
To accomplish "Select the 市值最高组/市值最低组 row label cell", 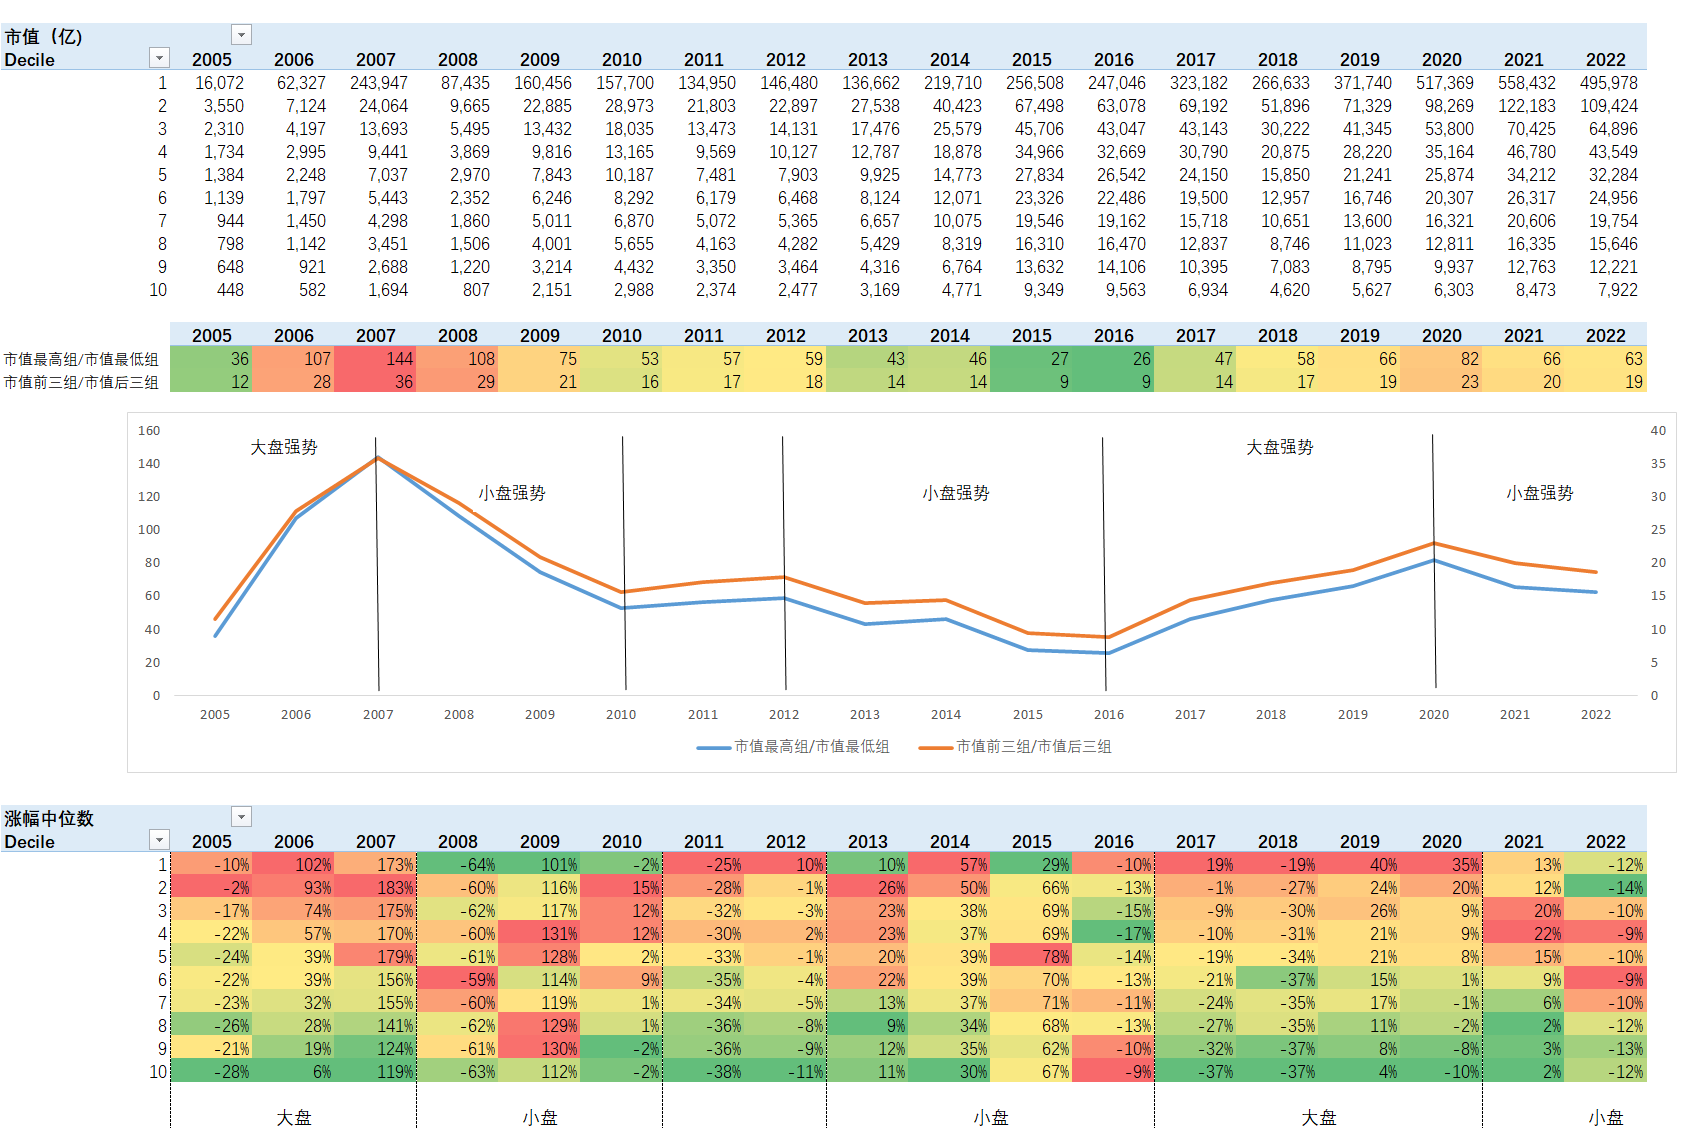I will coord(81,359).
